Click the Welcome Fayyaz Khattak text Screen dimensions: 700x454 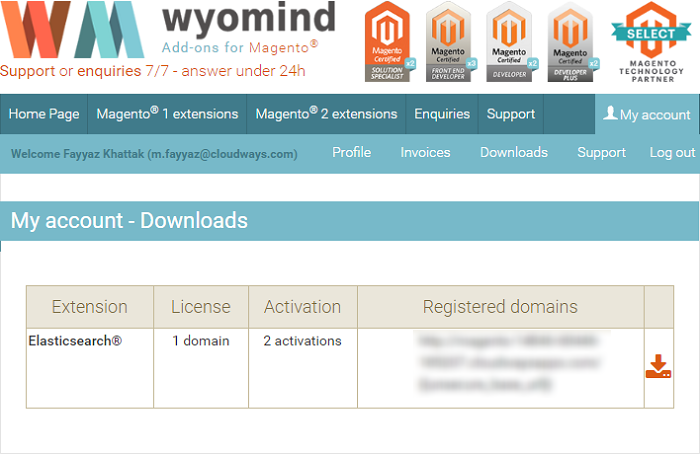click(x=154, y=154)
